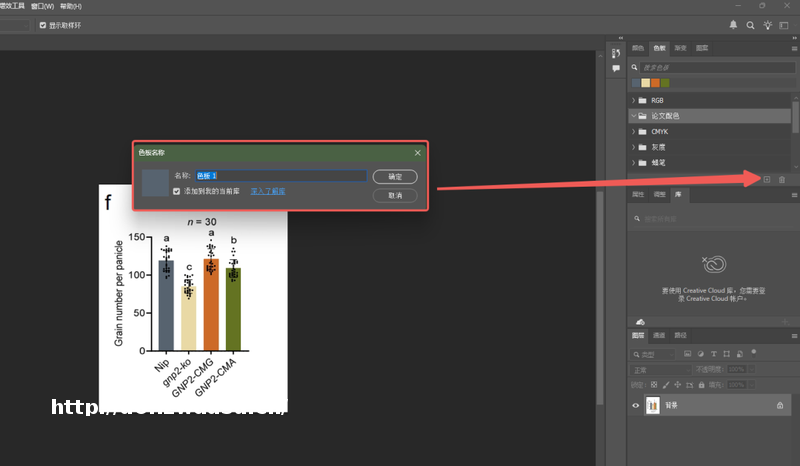The width and height of the screenshot is (800, 466).
Task: Click the 取消 button in dialog
Action: pyautogui.click(x=395, y=195)
